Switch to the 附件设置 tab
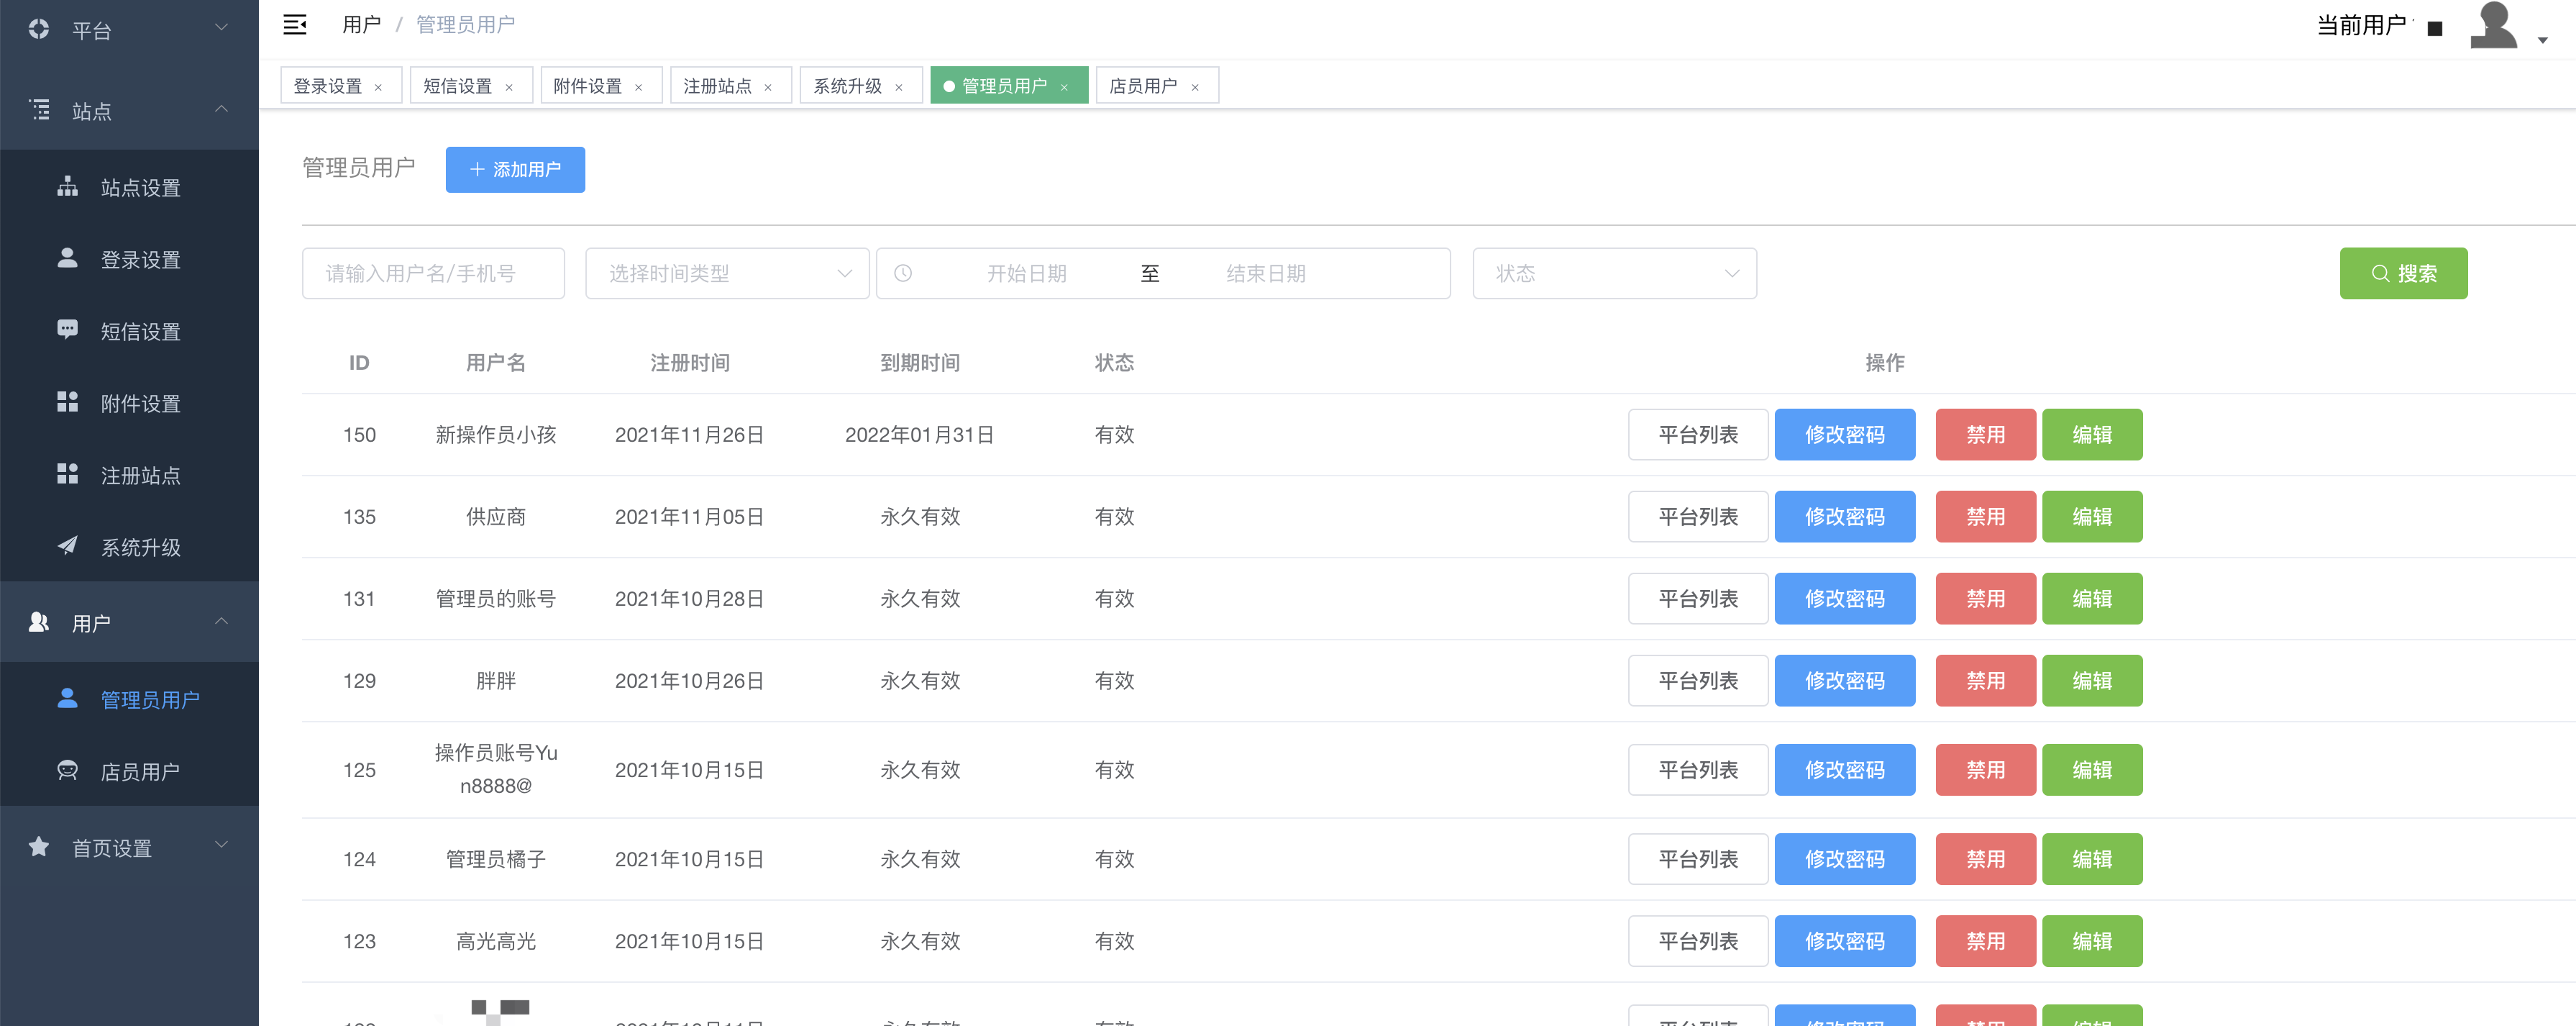 [x=587, y=86]
